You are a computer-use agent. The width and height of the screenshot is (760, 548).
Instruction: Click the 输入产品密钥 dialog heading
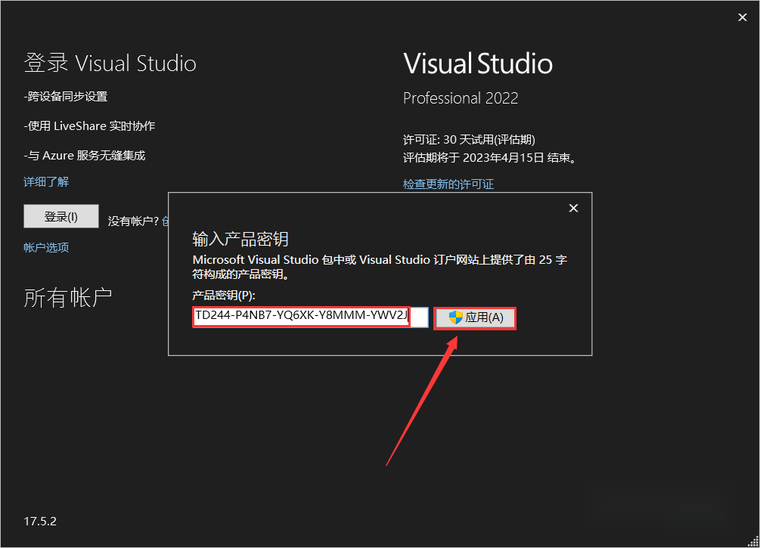tap(240, 239)
